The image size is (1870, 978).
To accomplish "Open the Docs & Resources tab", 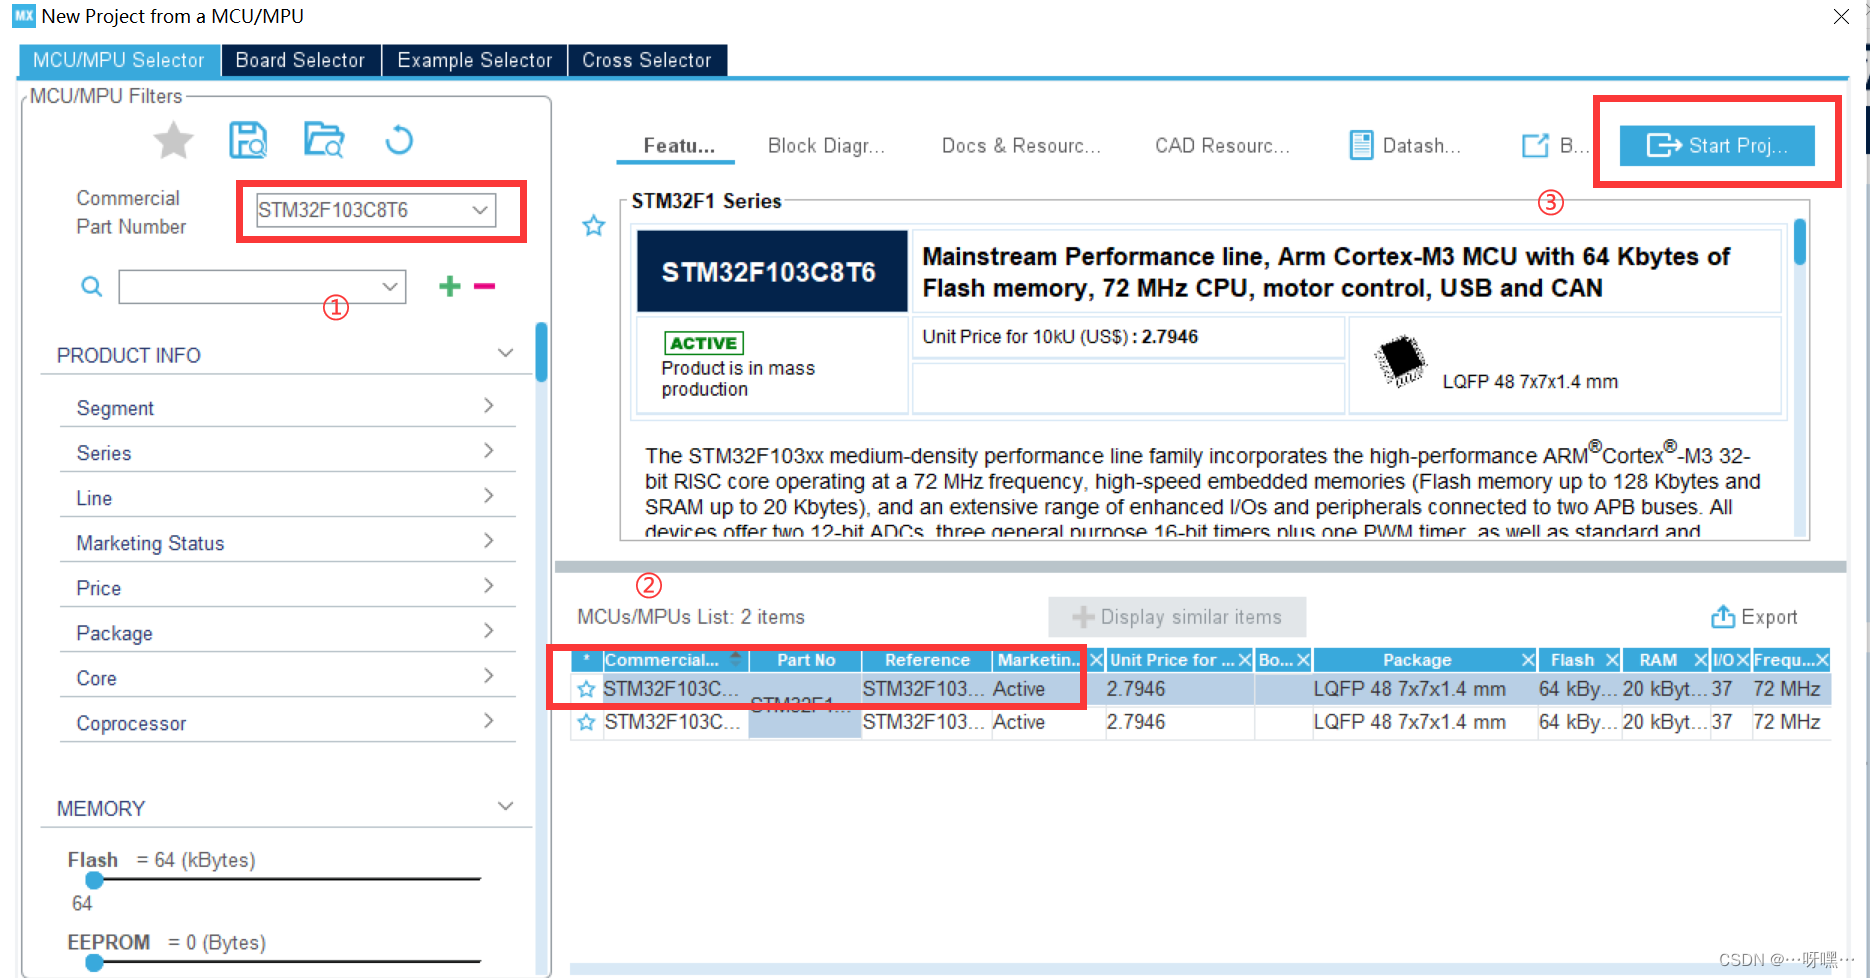I will (1021, 146).
